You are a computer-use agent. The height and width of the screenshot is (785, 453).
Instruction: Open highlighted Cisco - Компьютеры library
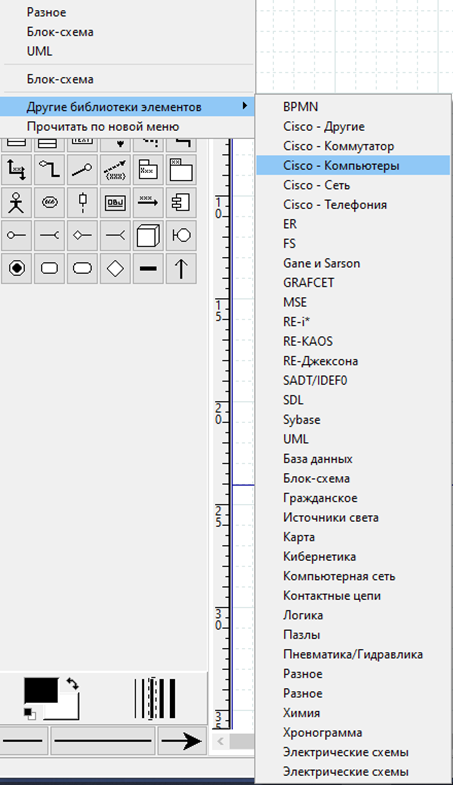point(353,165)
